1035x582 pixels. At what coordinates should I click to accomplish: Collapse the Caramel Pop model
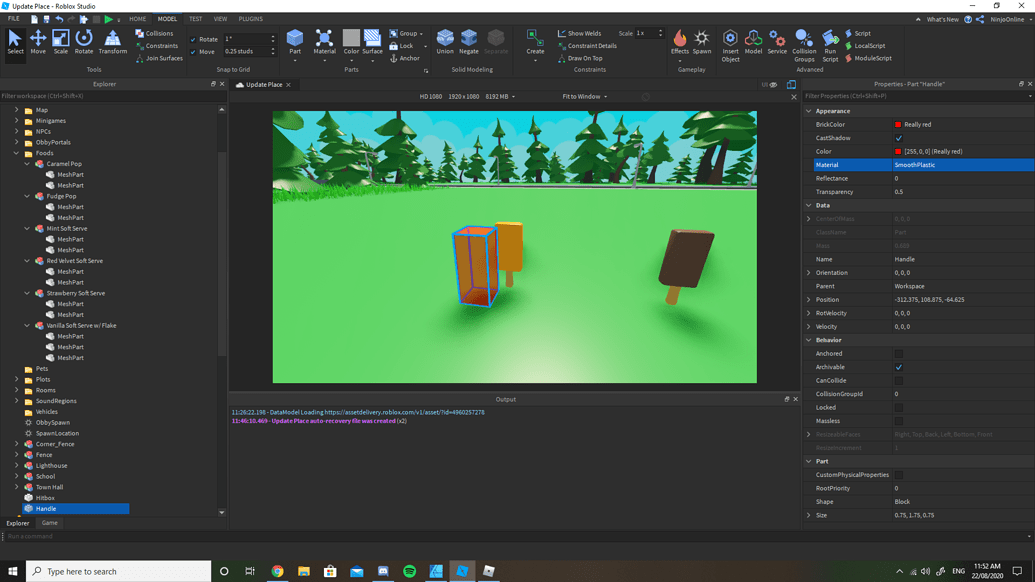click(27, 164)
